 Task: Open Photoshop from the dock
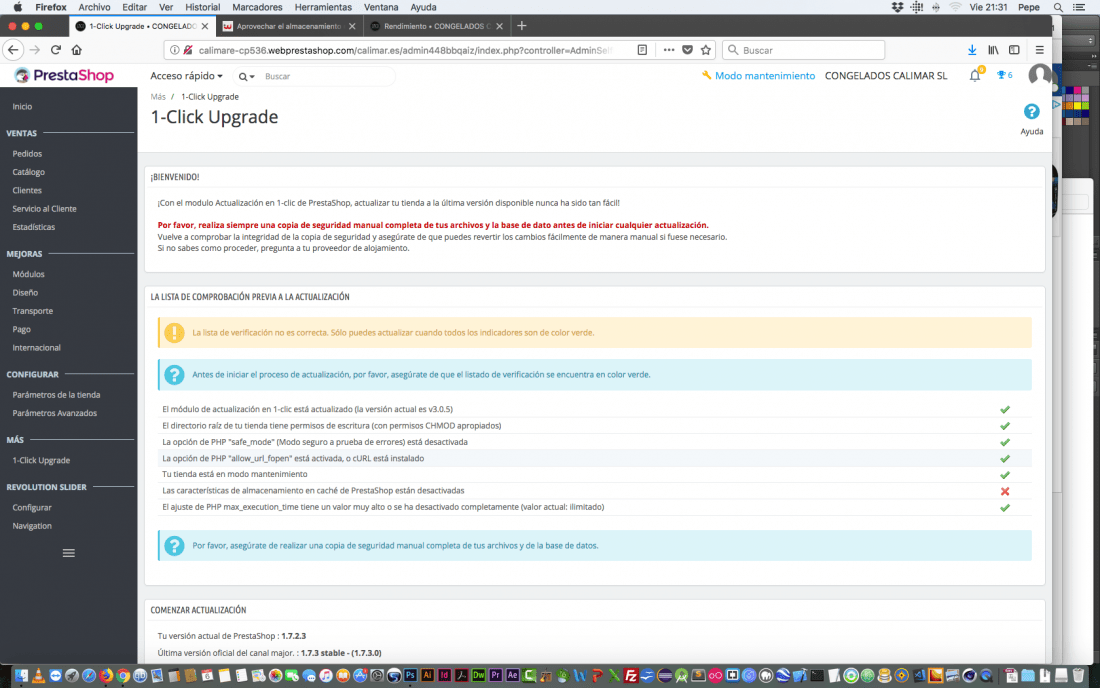(410, 675)
